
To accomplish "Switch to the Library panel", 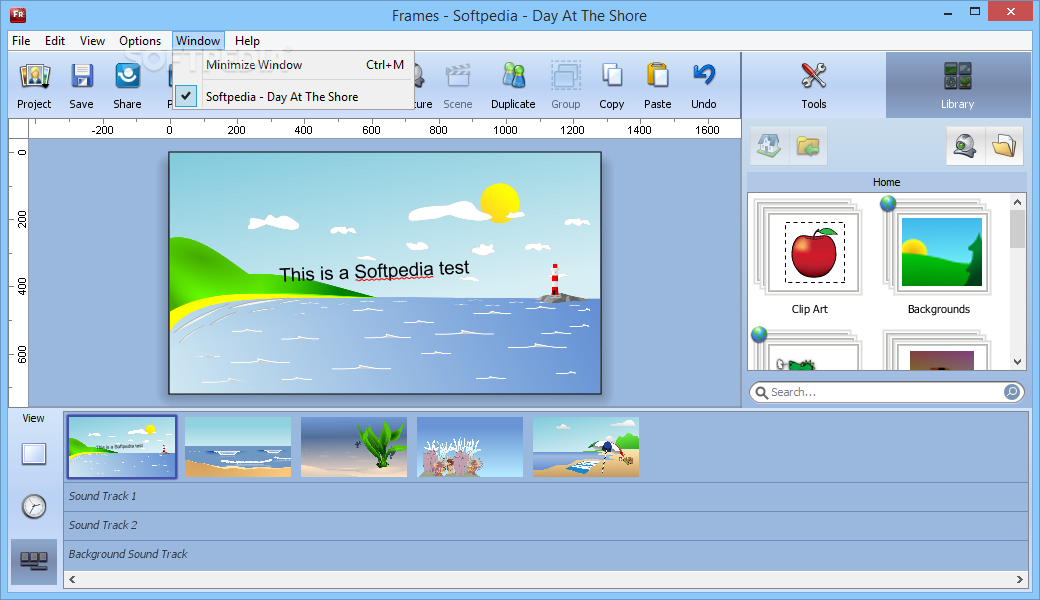I will click(x=957, y=86).
